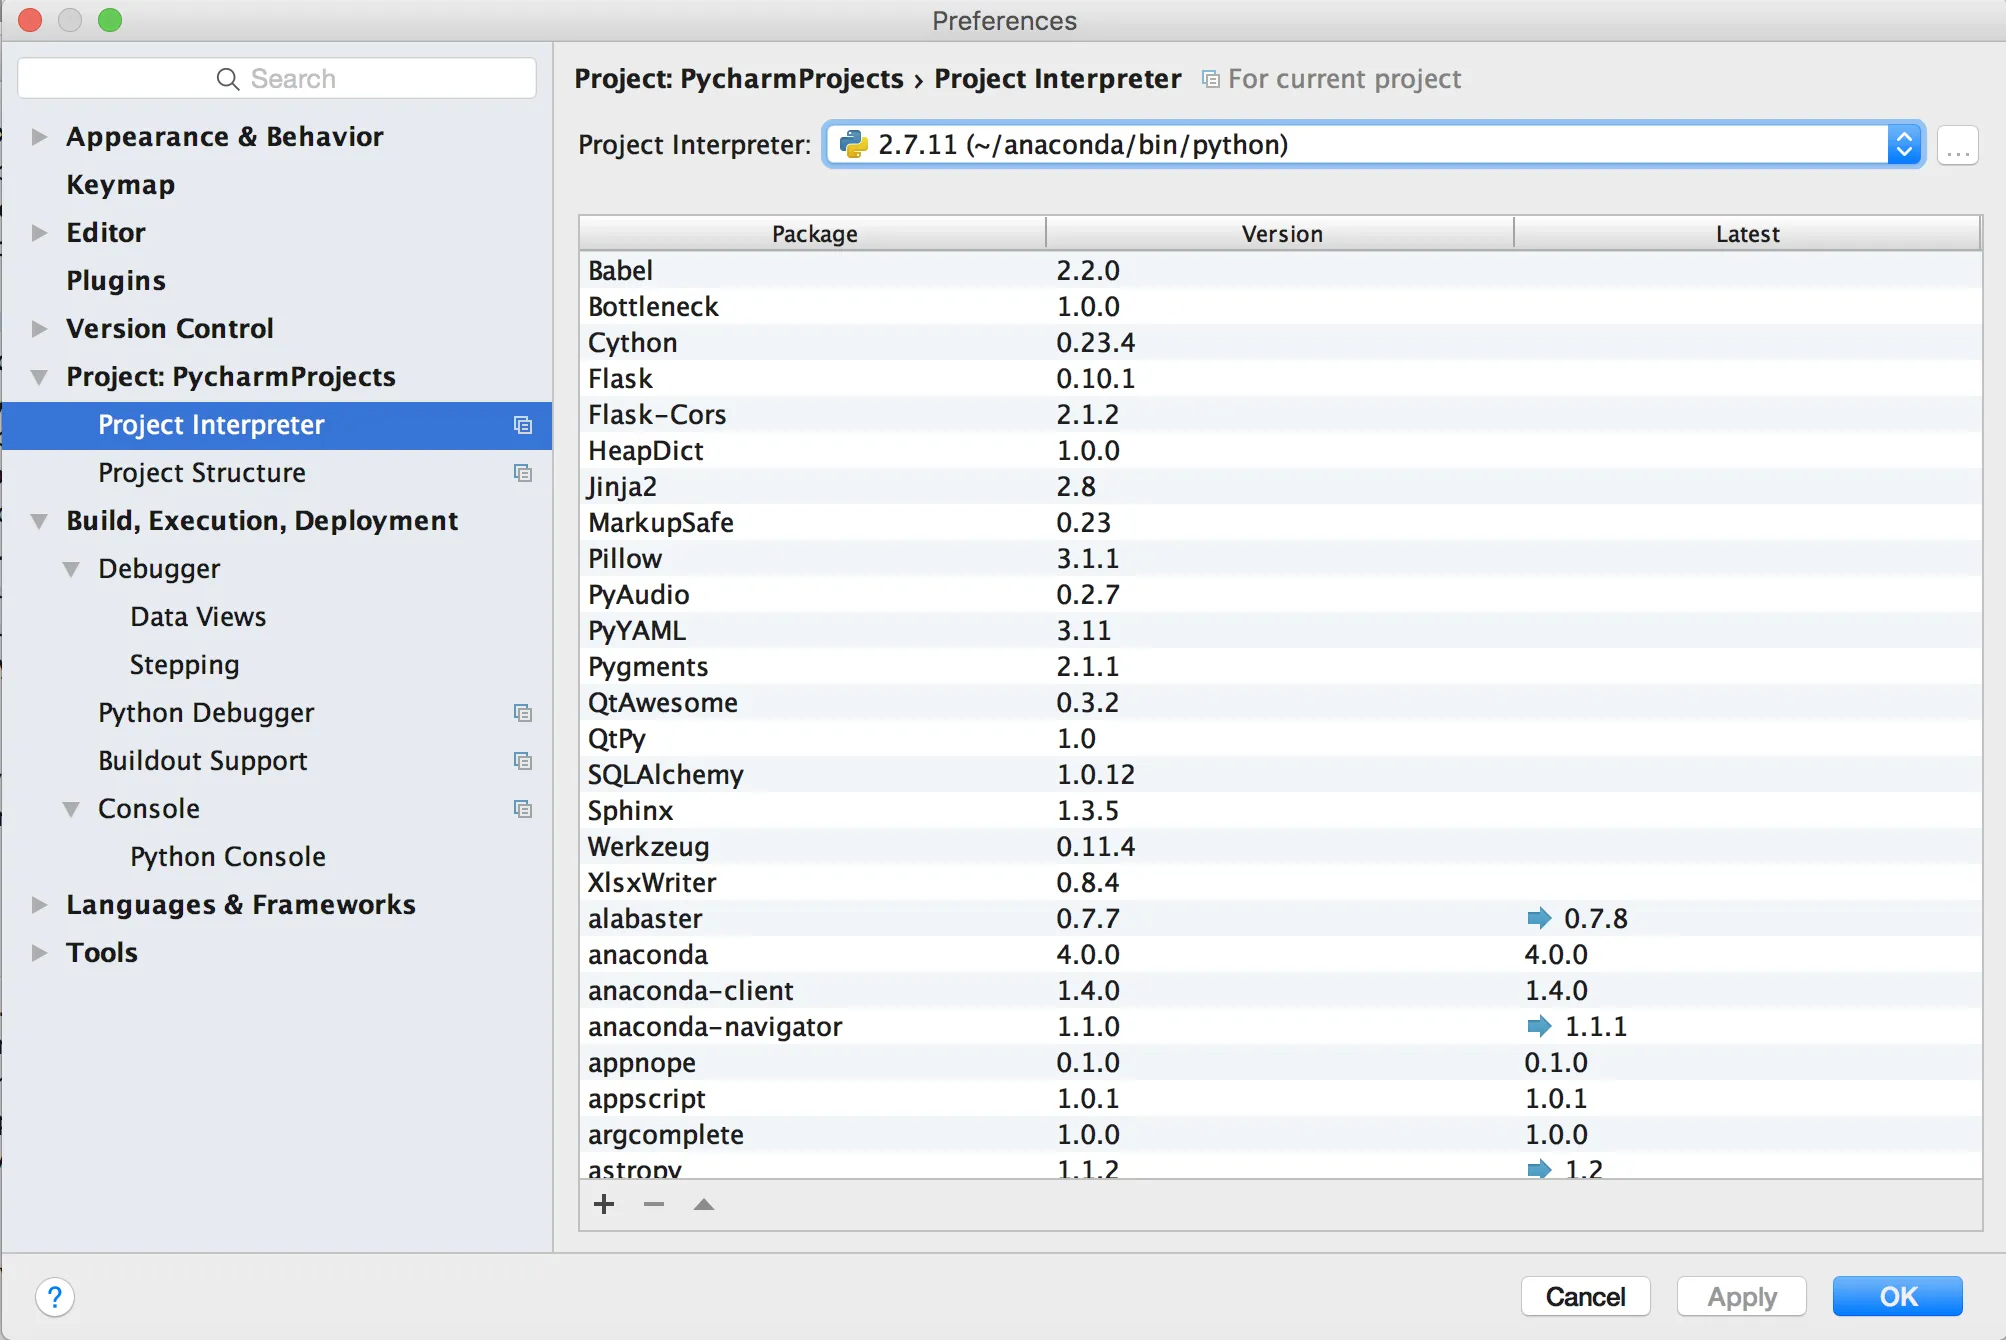This screenshot has height=1340, width=2006.
Task: Open Python Console settings page
Action: point(227,857)
